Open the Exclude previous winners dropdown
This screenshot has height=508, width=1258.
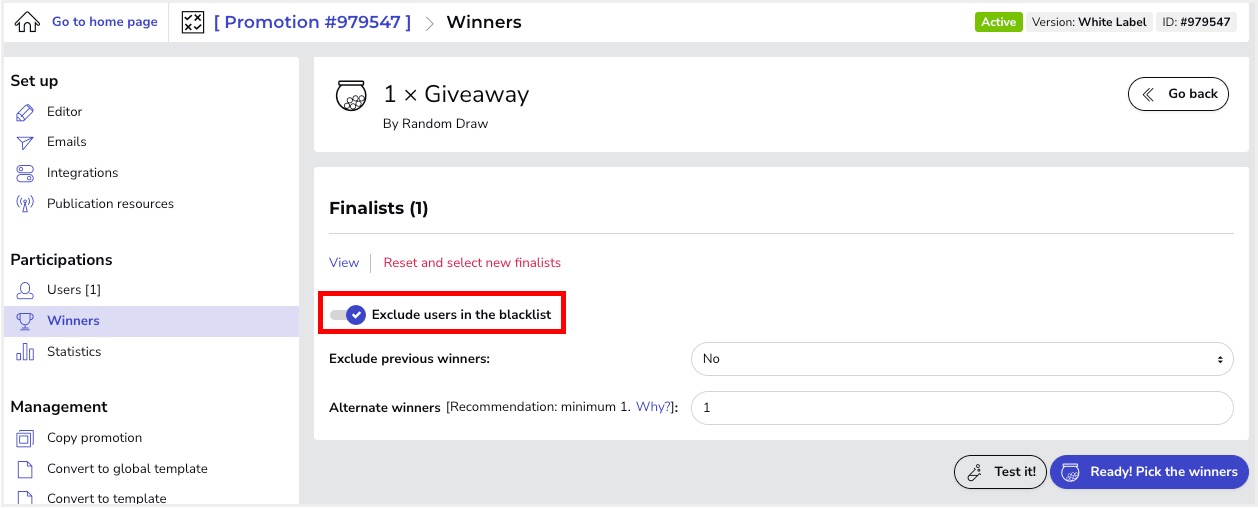click(961, 359)
